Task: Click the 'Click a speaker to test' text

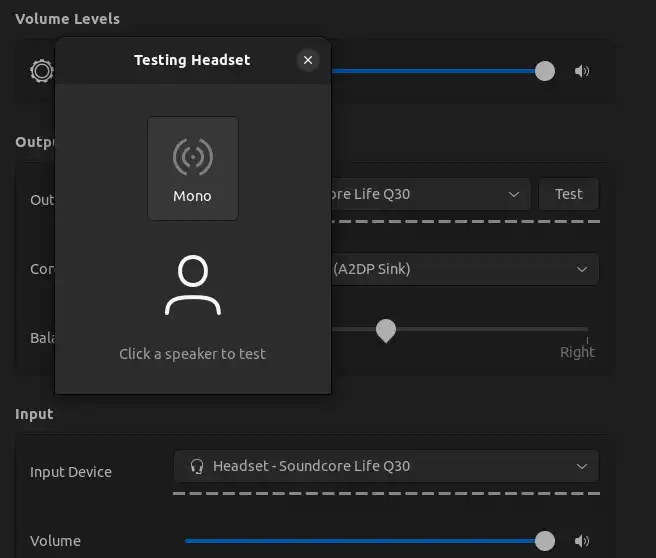Action: (192, 354)
